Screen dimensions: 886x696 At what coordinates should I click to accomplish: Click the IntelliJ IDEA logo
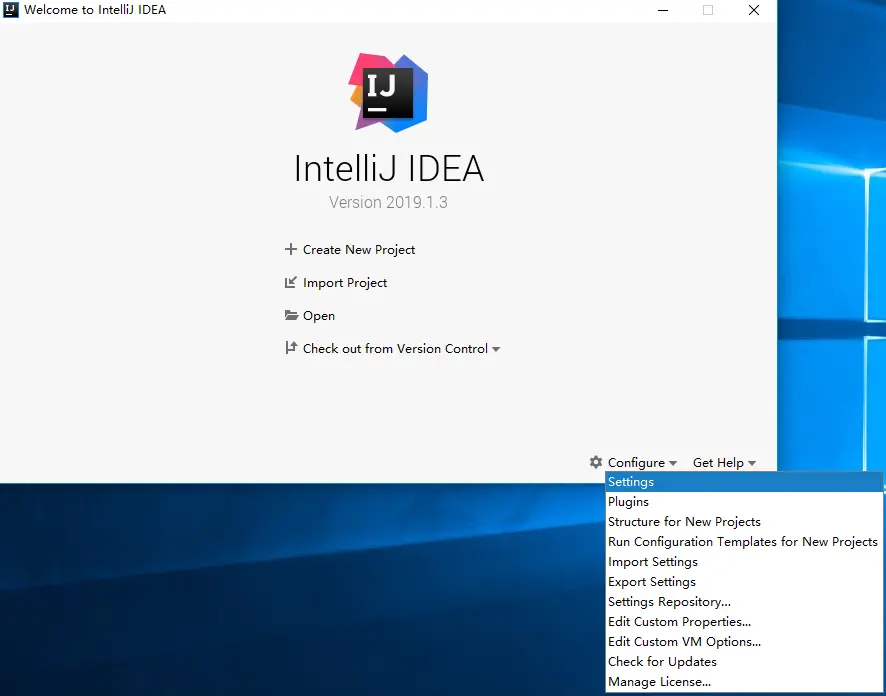tap(388, 93)
